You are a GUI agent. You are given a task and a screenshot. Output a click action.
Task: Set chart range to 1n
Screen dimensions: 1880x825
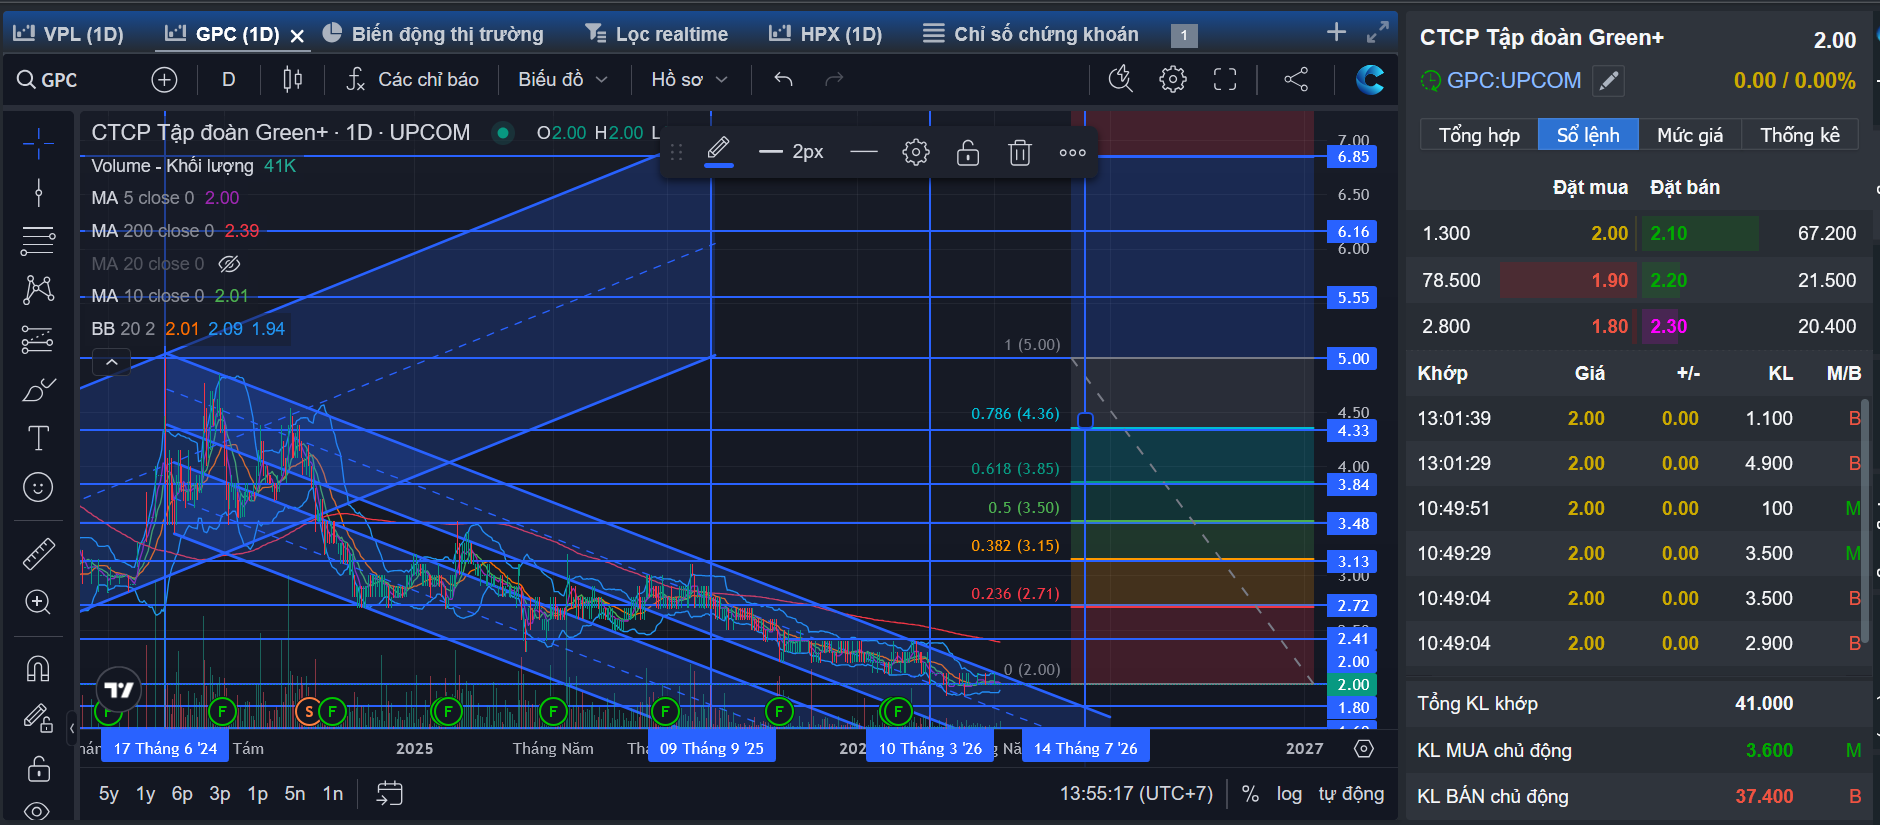333,794
